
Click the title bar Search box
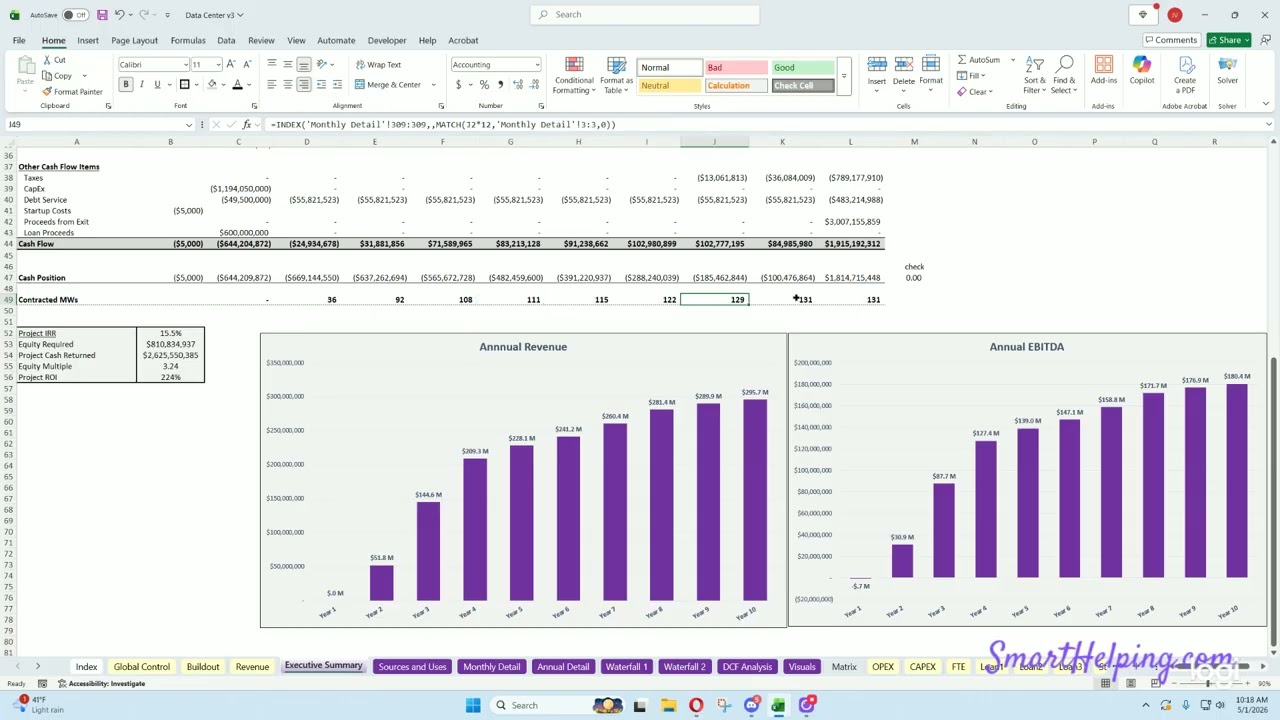point(645,14)
